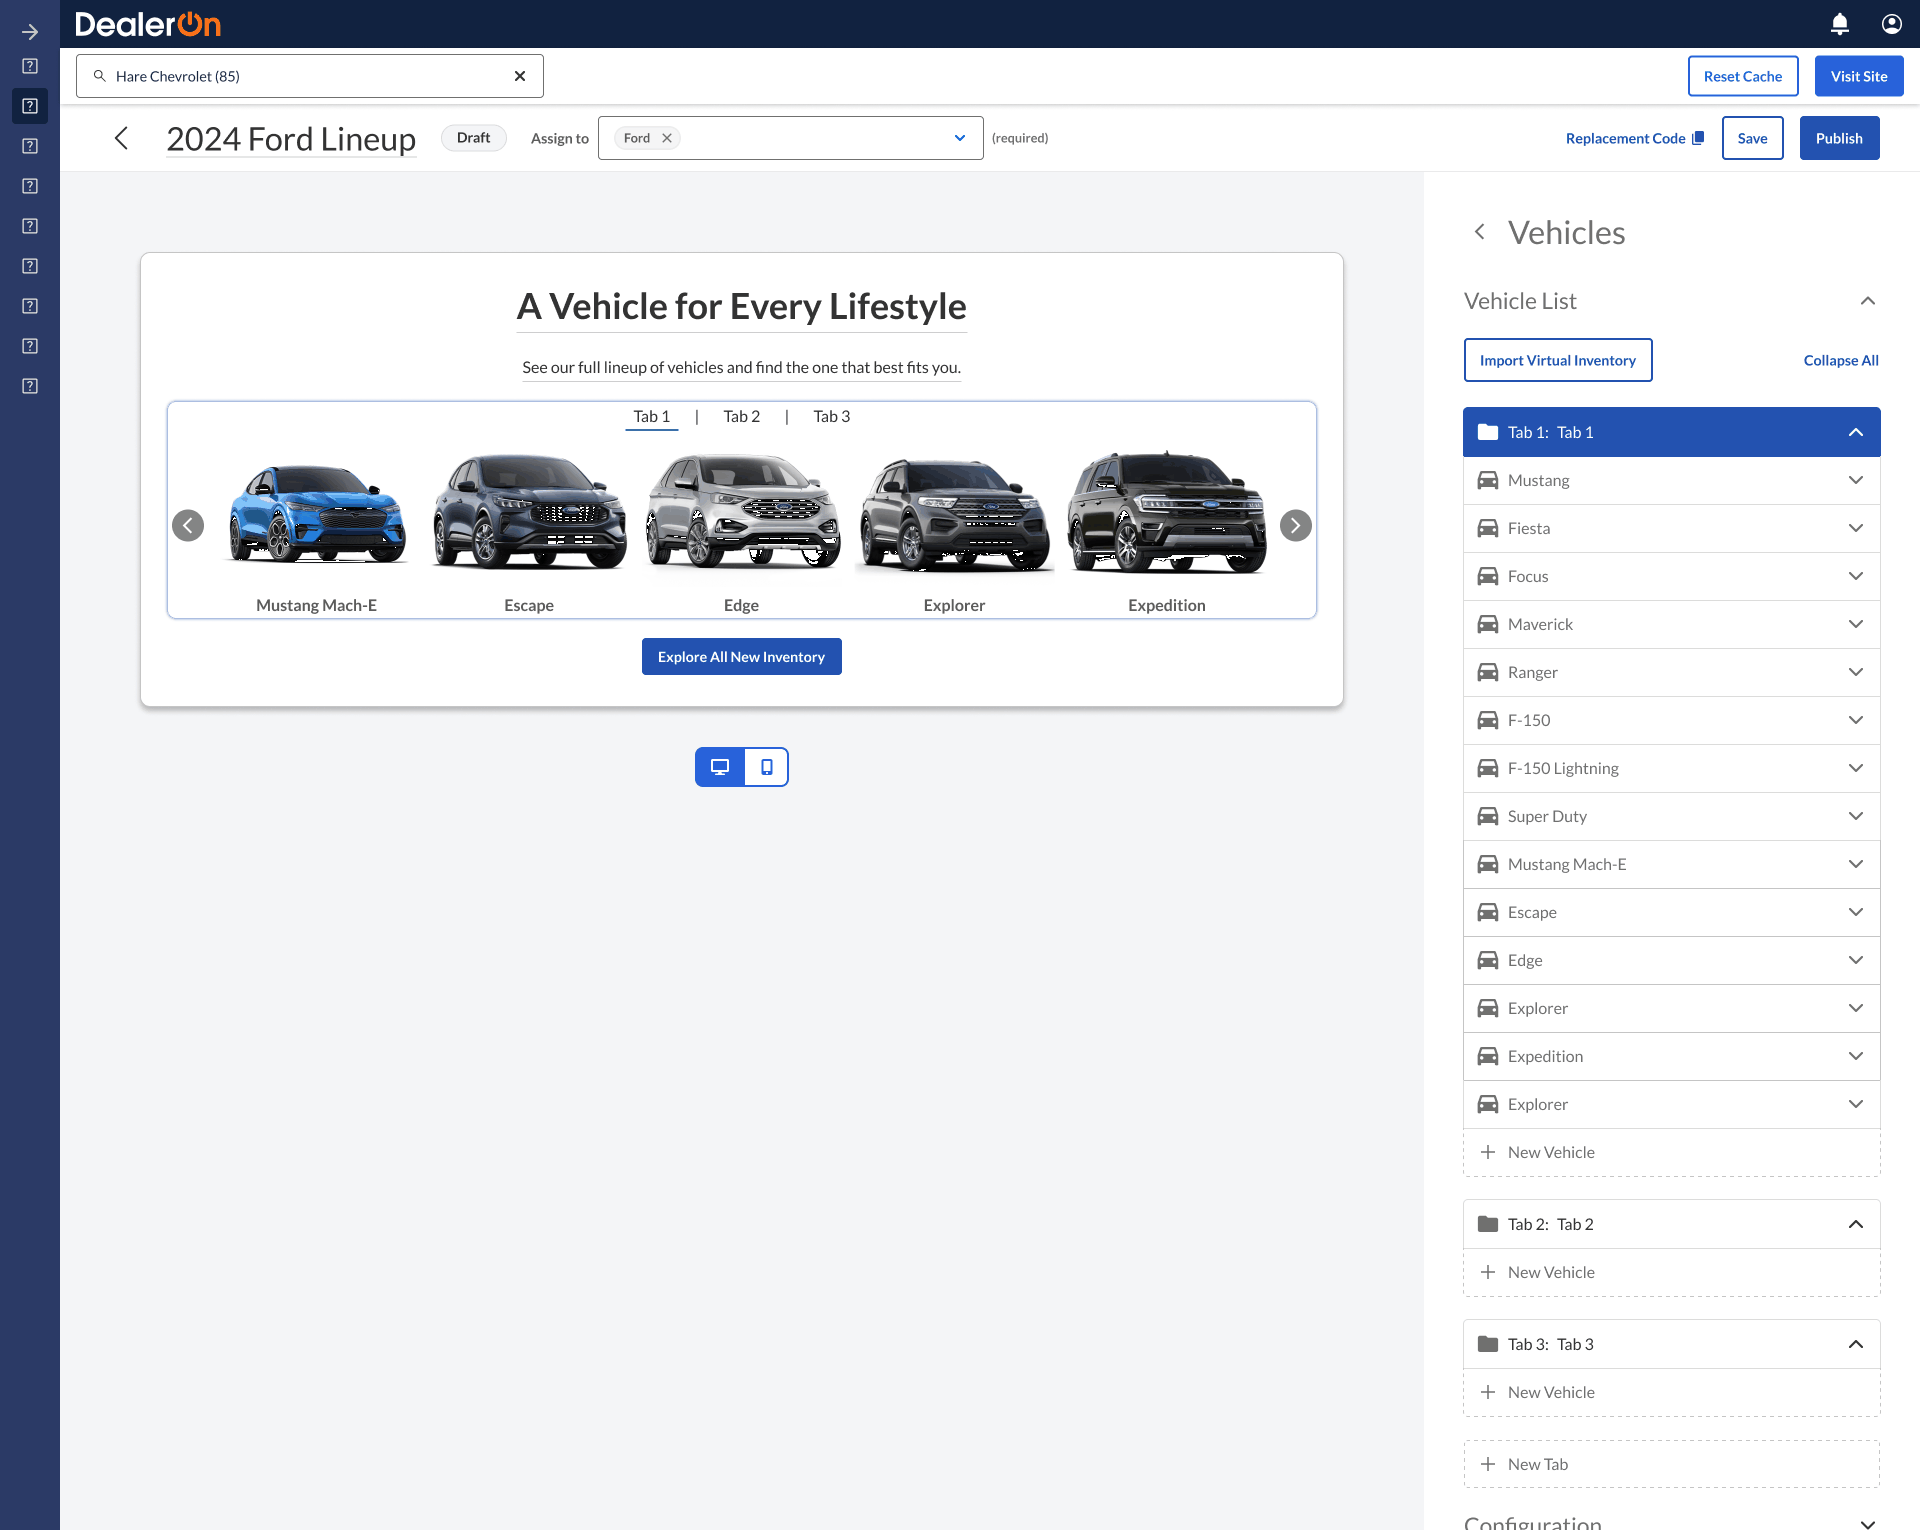Click the search magnifier icon

click(x=100, y=76)
